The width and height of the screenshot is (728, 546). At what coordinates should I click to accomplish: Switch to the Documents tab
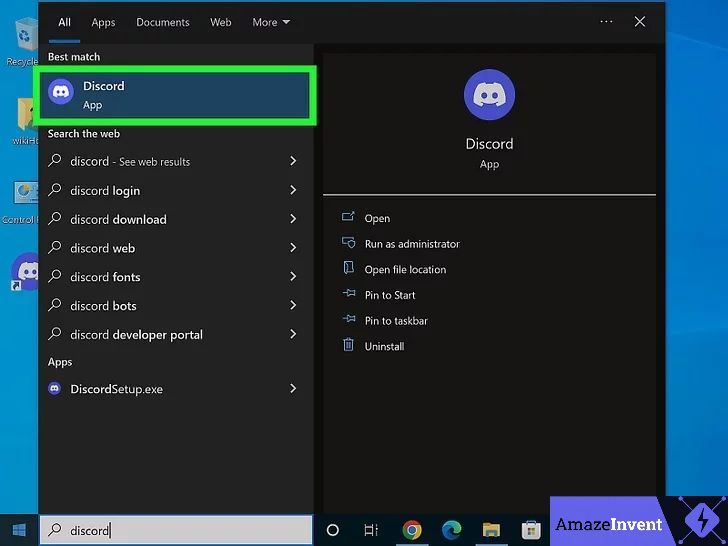pyautogui.click(x=162, y=22)
